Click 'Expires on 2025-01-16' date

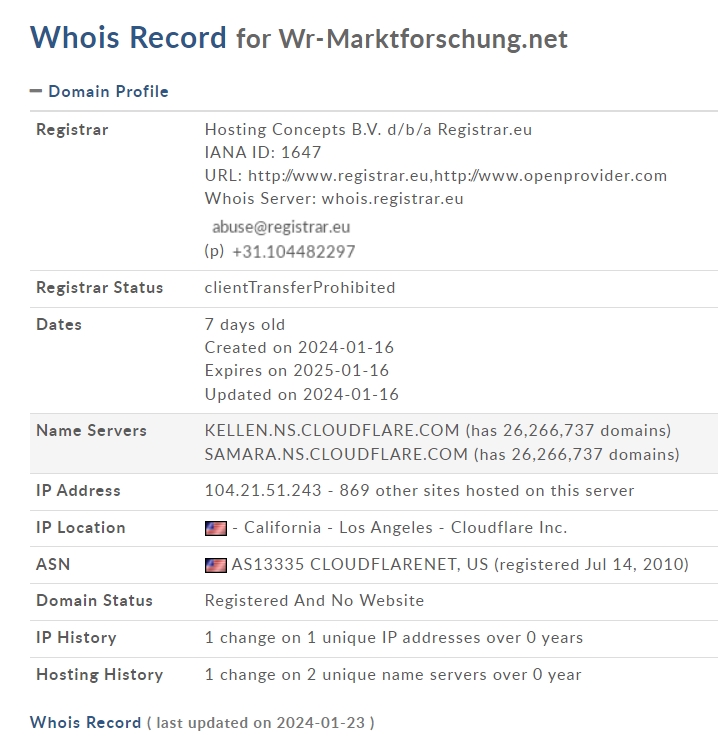(297, 370)
